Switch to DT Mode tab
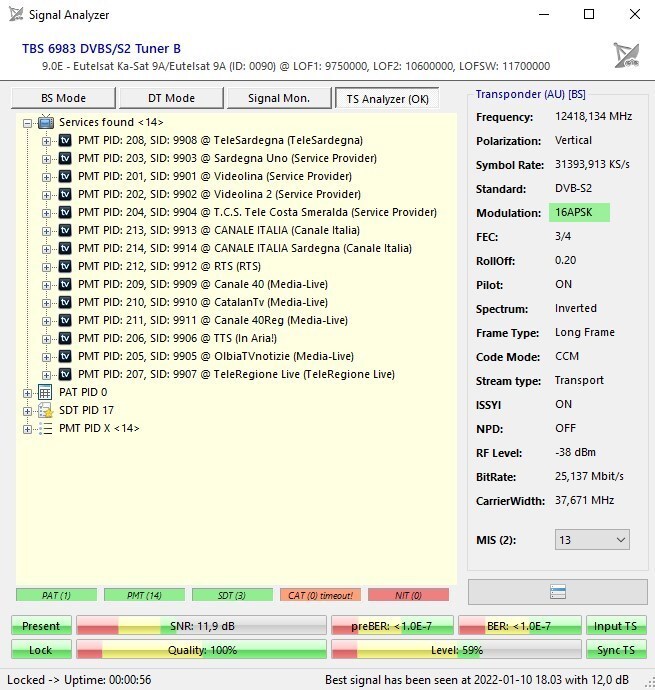This screenshot has height=690, width=655. pos(171,98)
